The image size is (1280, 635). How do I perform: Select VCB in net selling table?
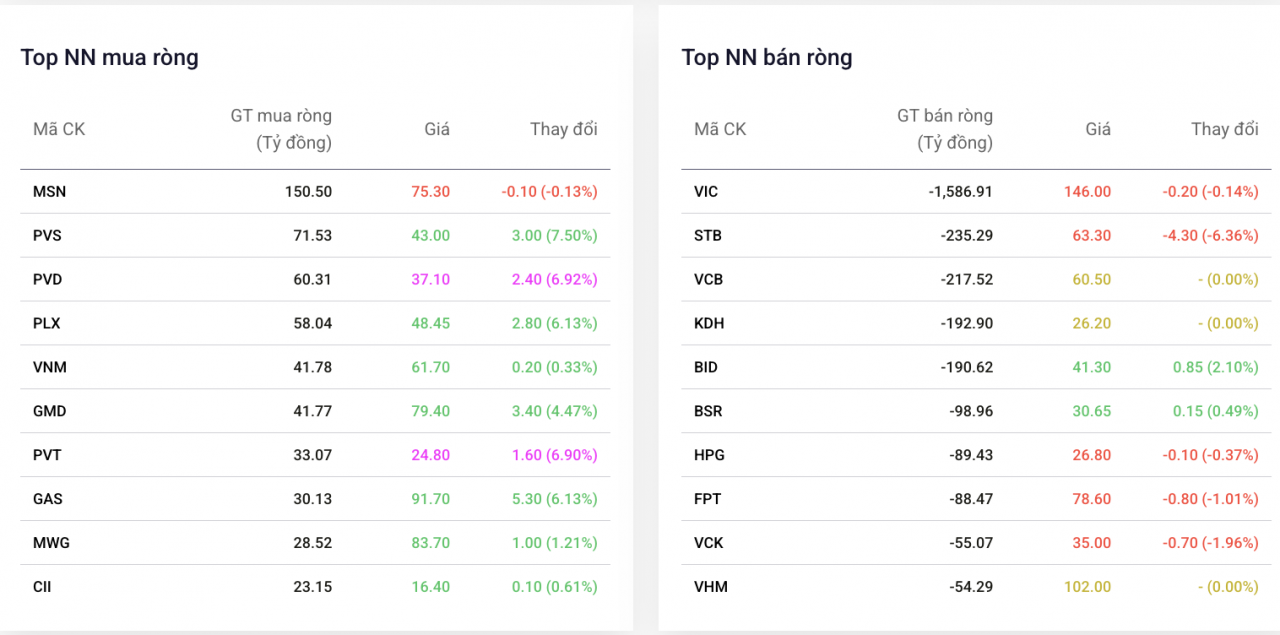[x=708, y=280]
